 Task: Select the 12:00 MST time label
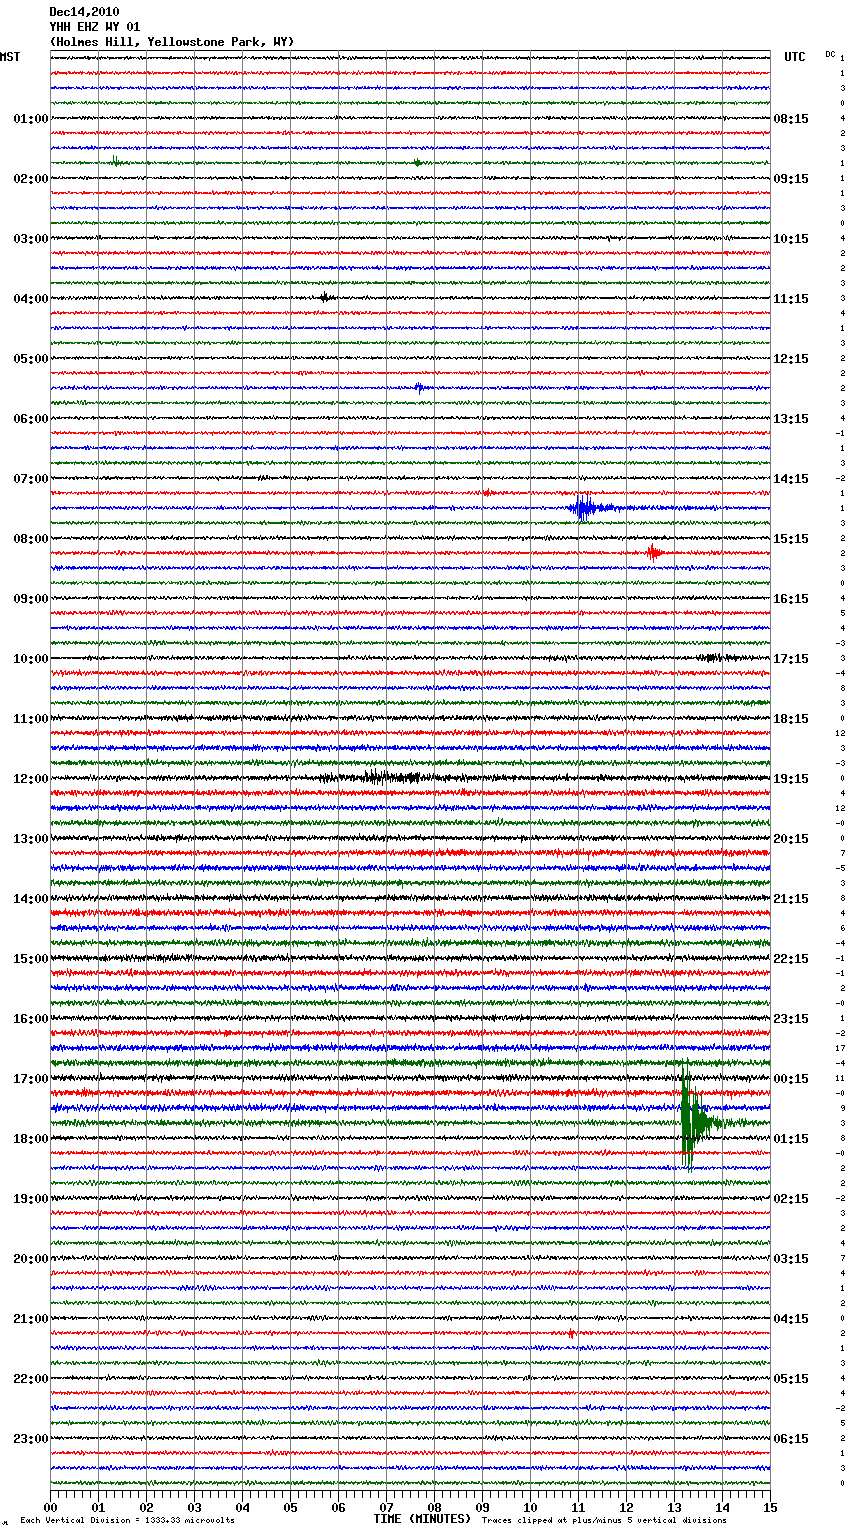click(31, 779)
